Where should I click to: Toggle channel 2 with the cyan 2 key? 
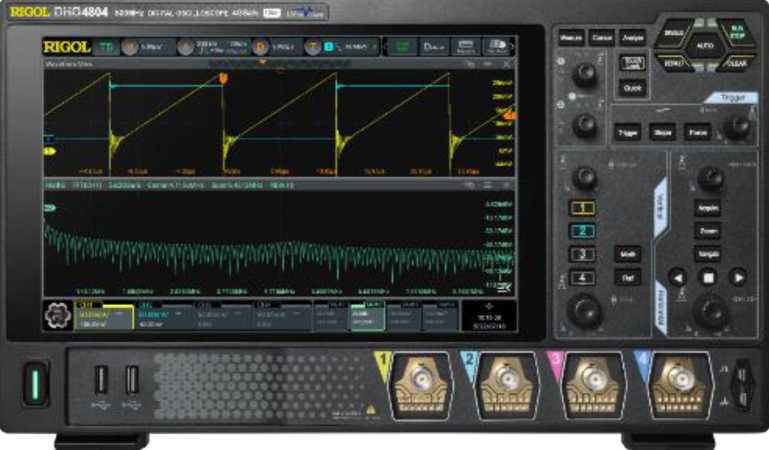[581, 231]
